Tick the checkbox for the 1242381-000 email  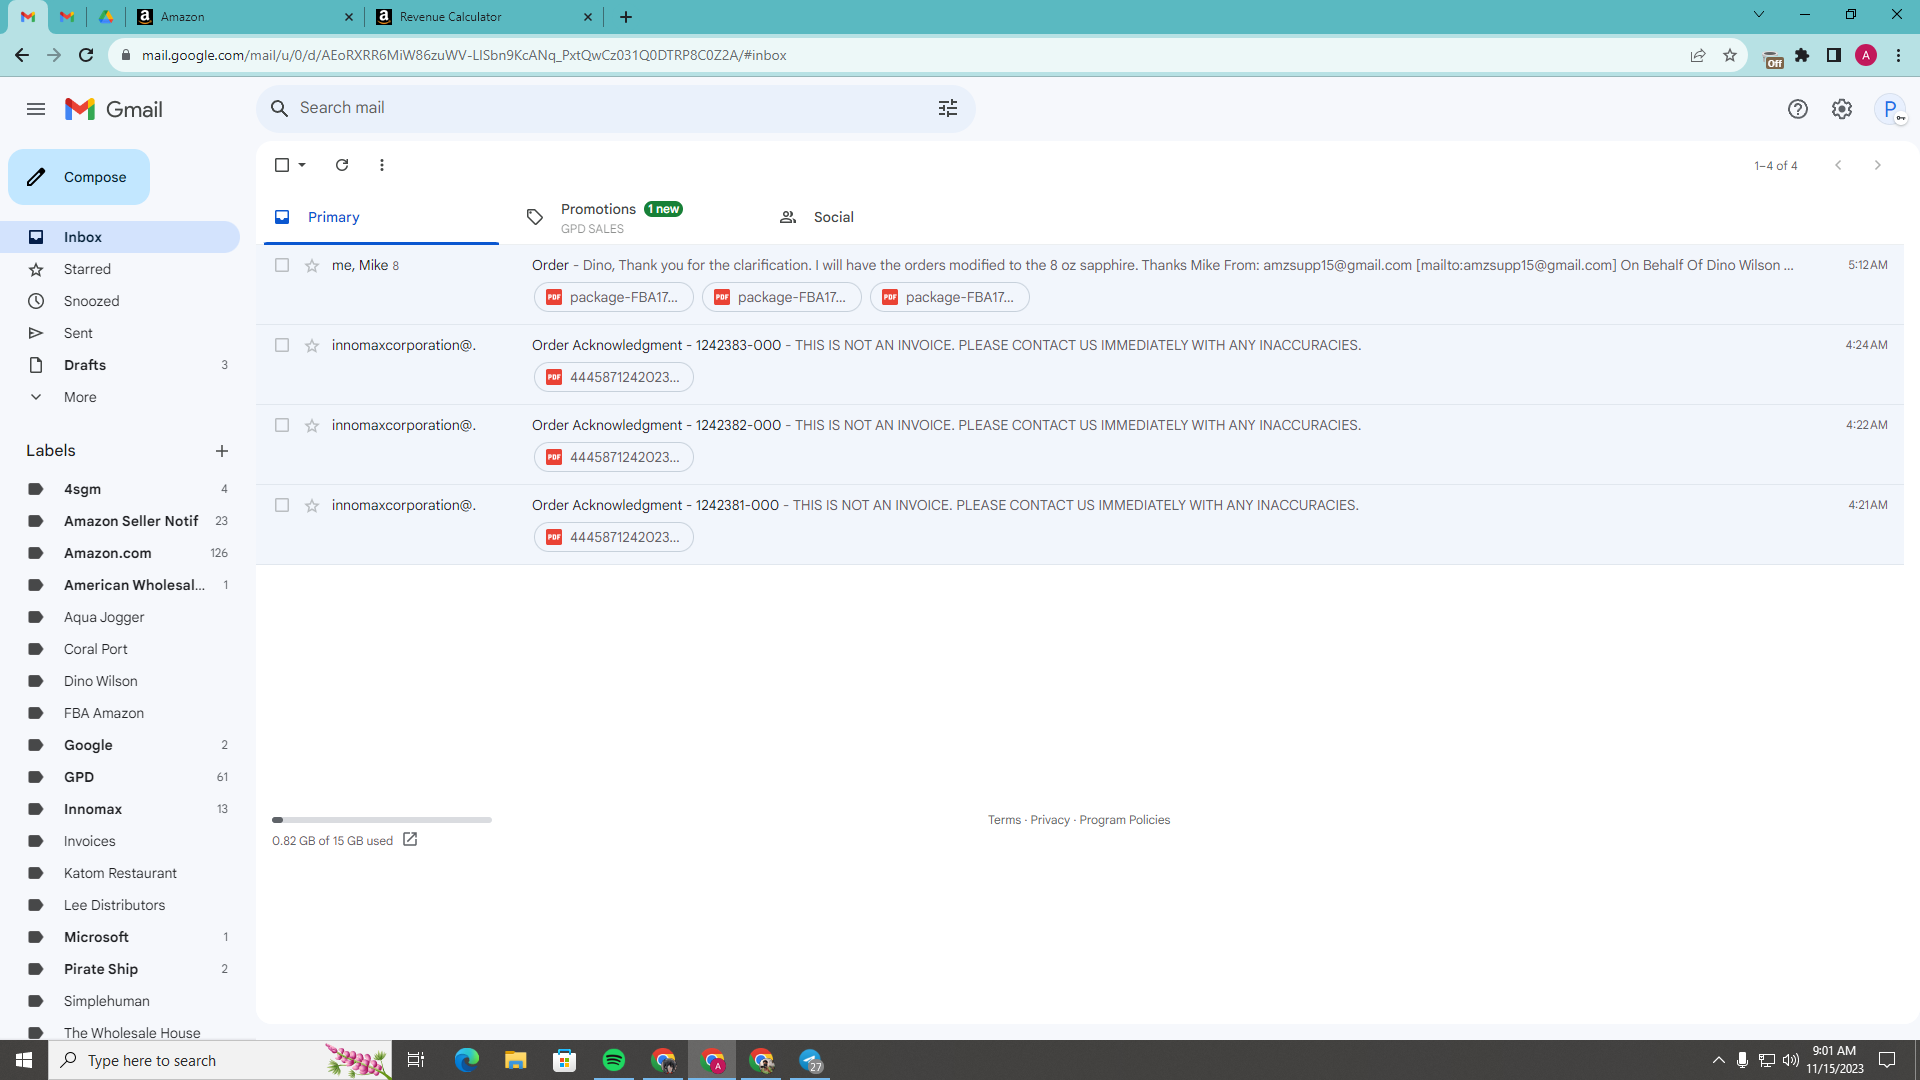[x=282, y=505]
